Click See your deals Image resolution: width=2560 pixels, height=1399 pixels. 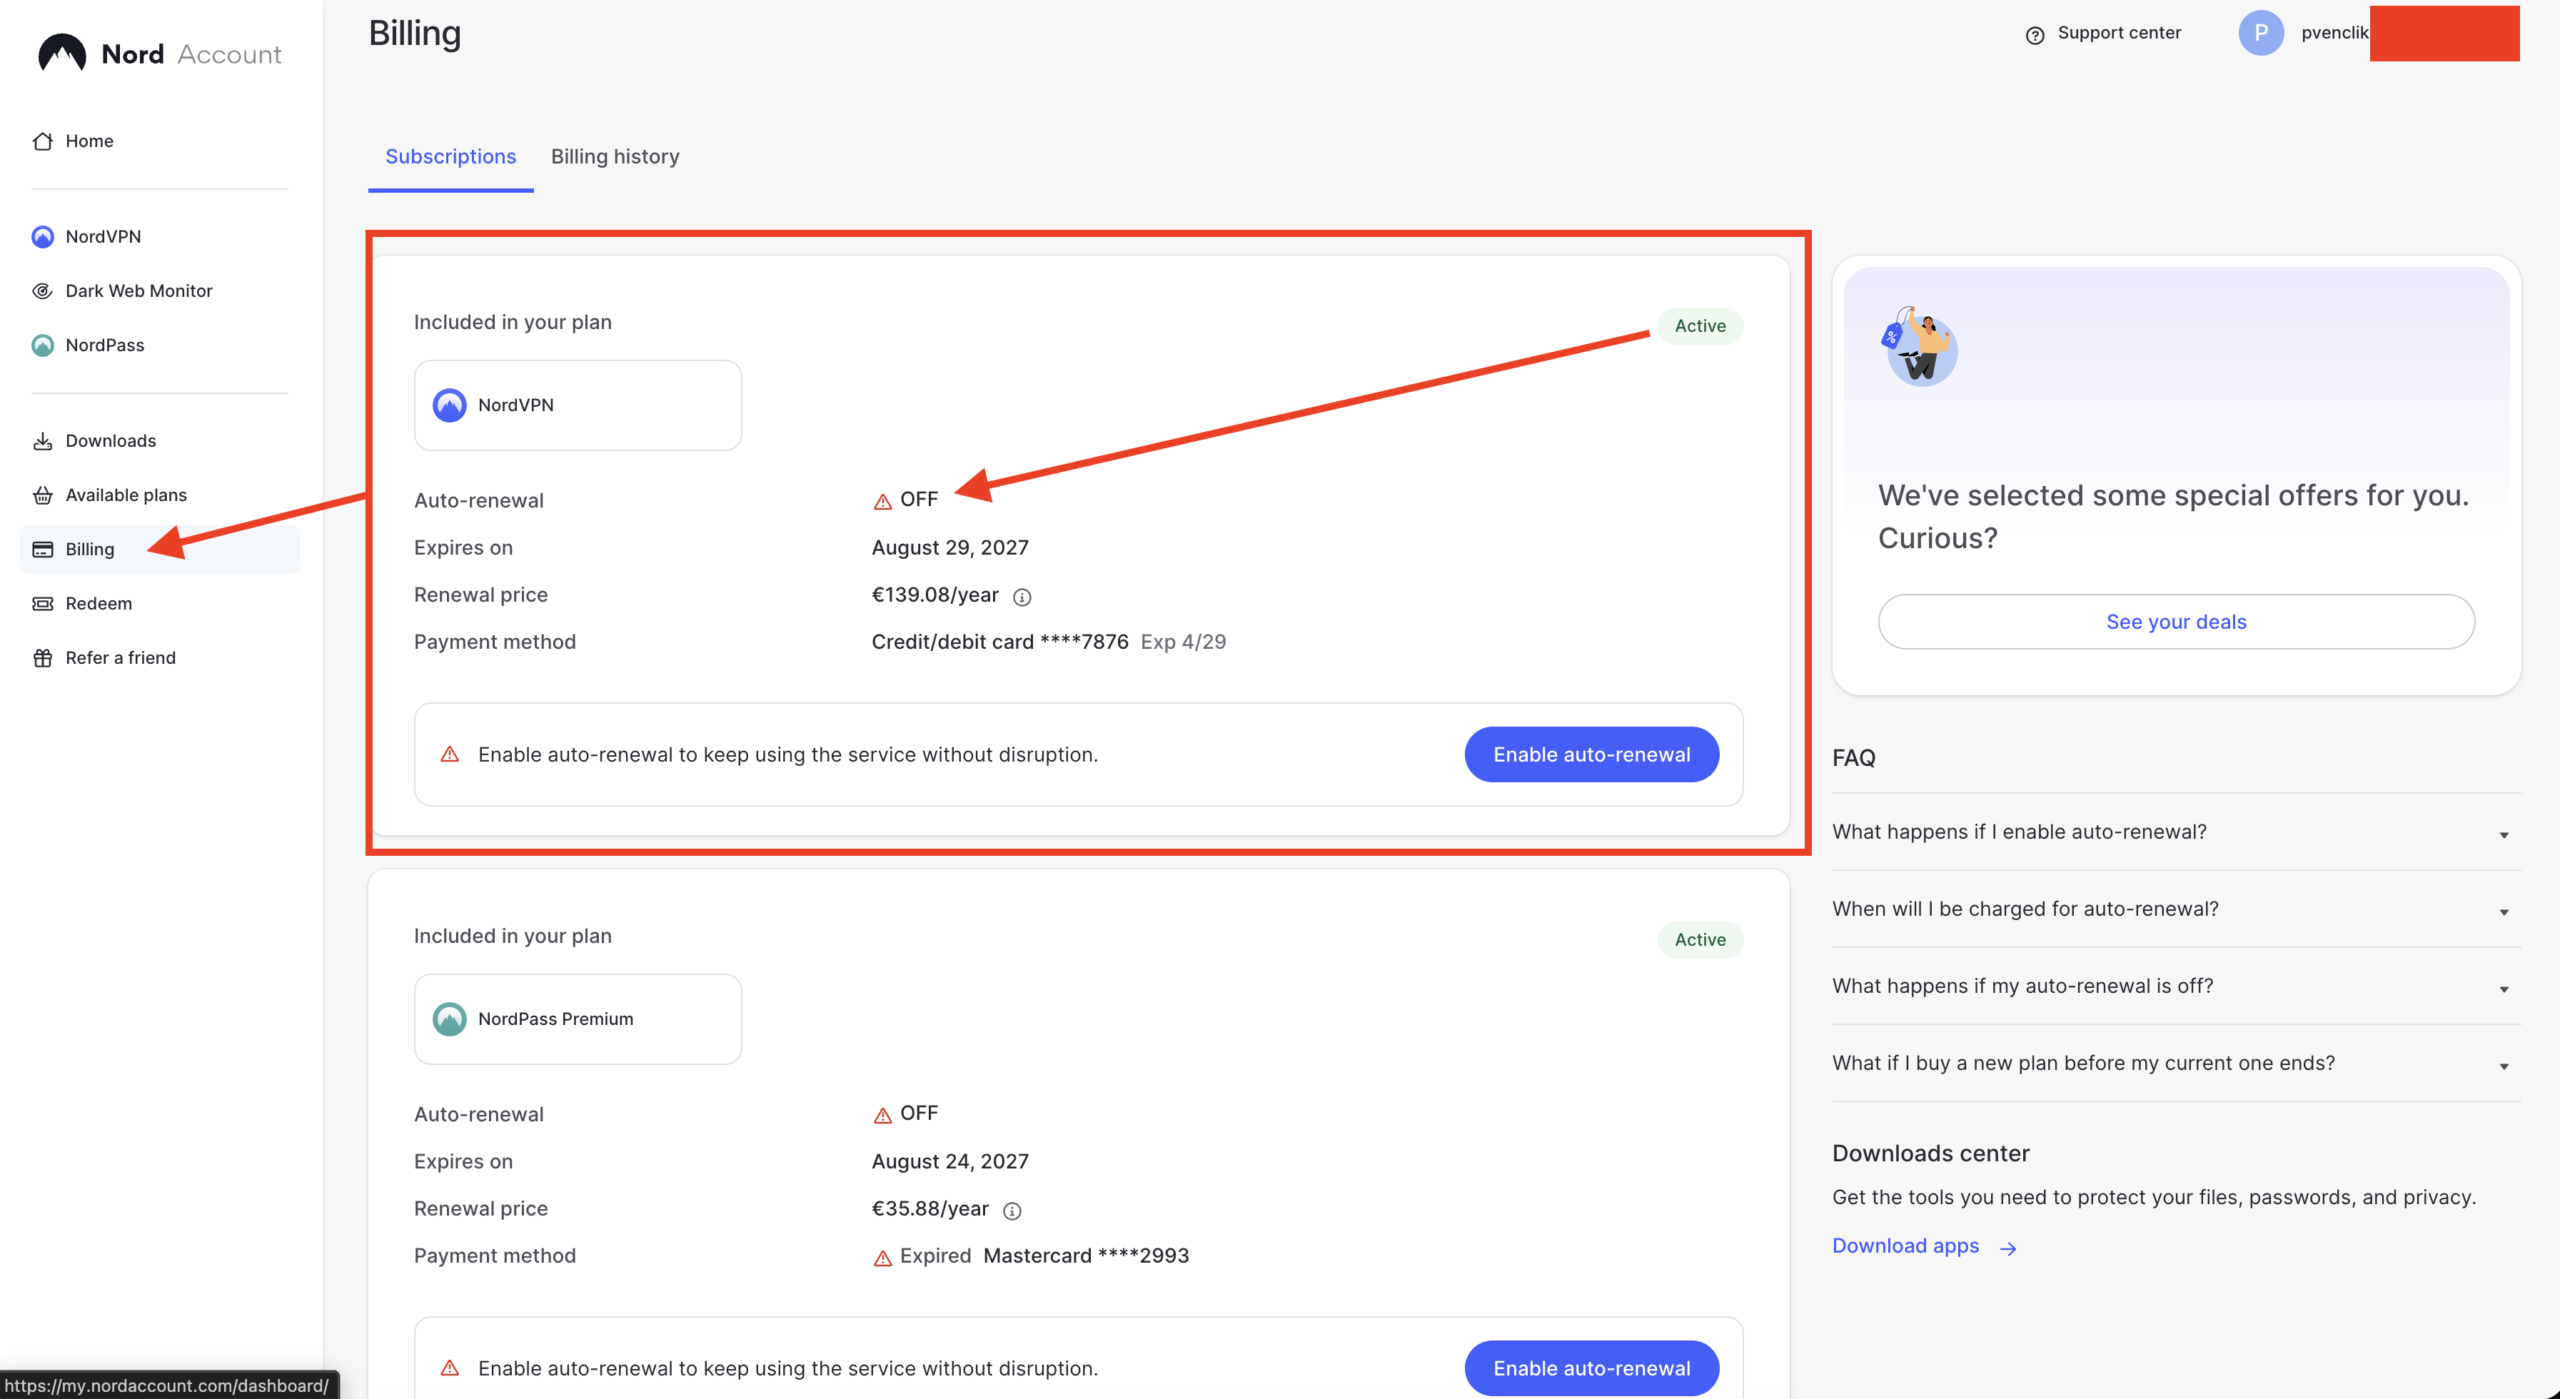(x=2175, y=621)
